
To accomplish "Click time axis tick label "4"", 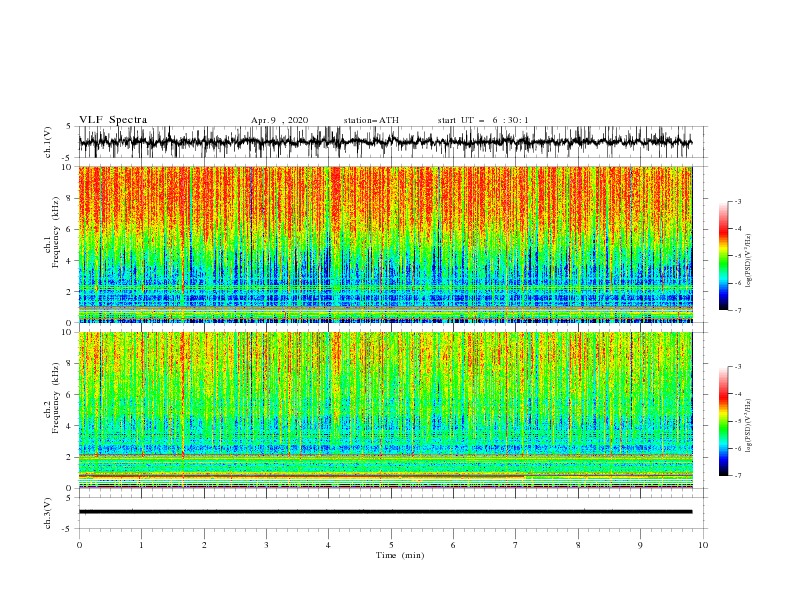I will coord(329,545).
